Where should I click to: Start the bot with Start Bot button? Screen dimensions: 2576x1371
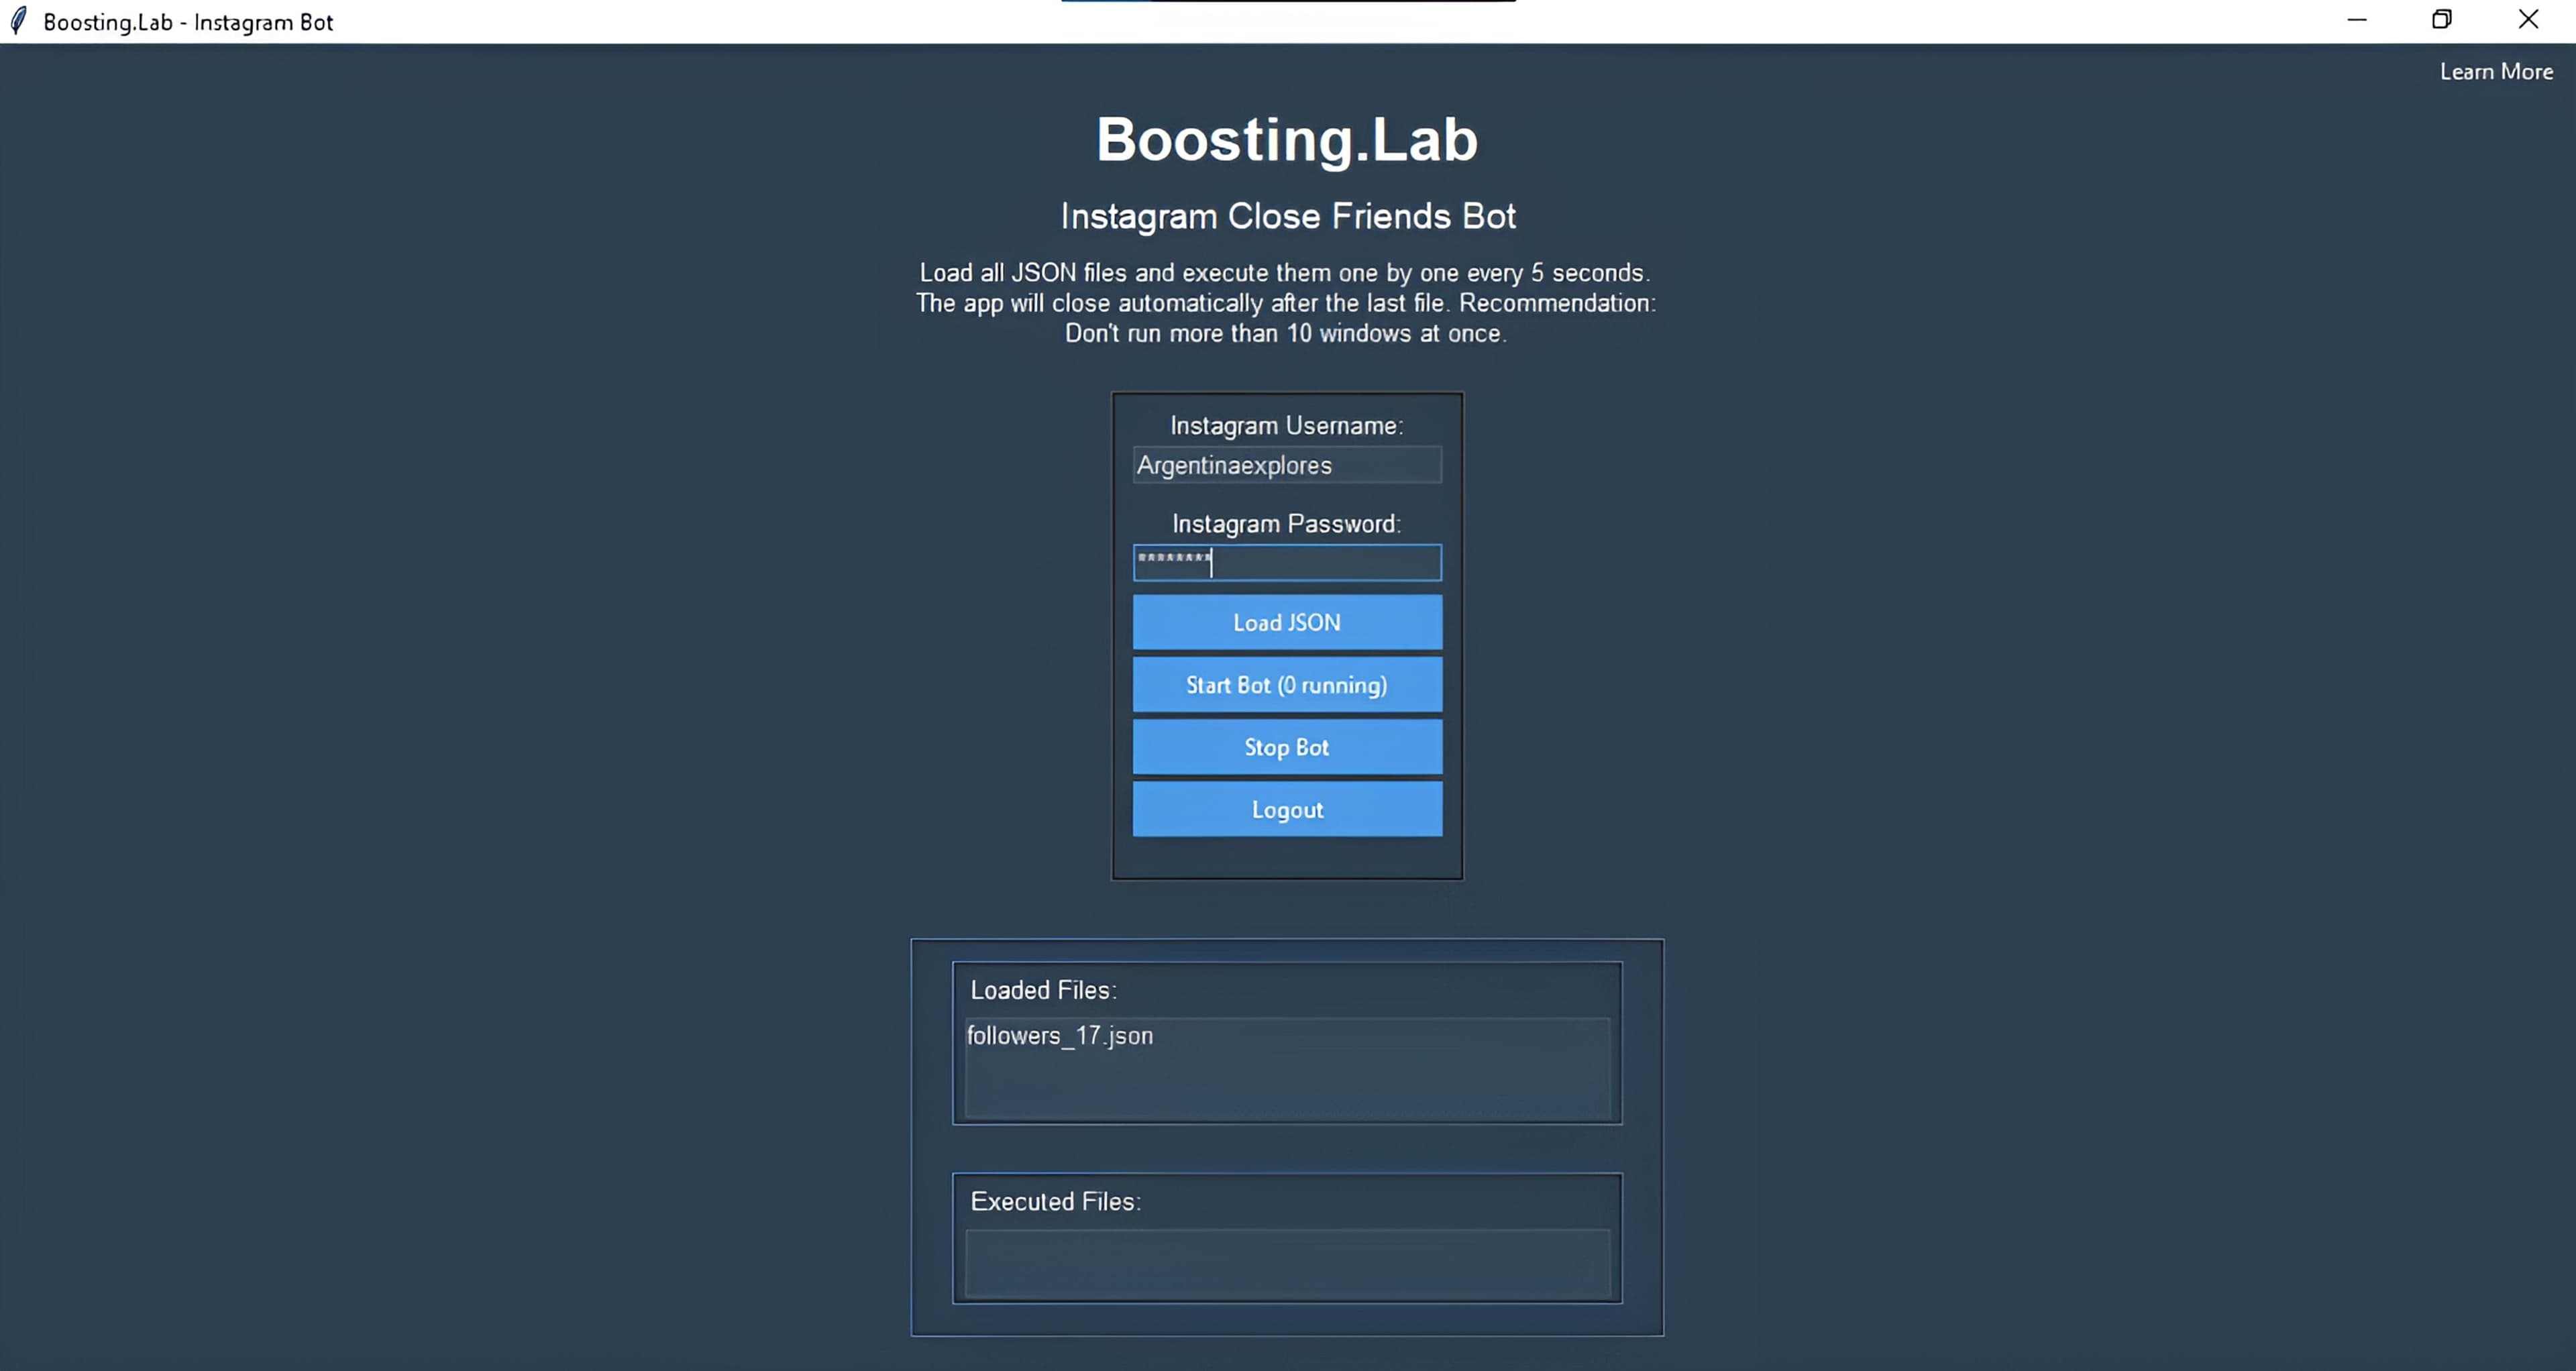(1287, 685)
